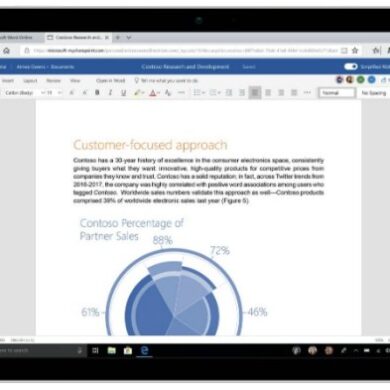
Task: Click the text highlight color icon
Action: [137, 93]
